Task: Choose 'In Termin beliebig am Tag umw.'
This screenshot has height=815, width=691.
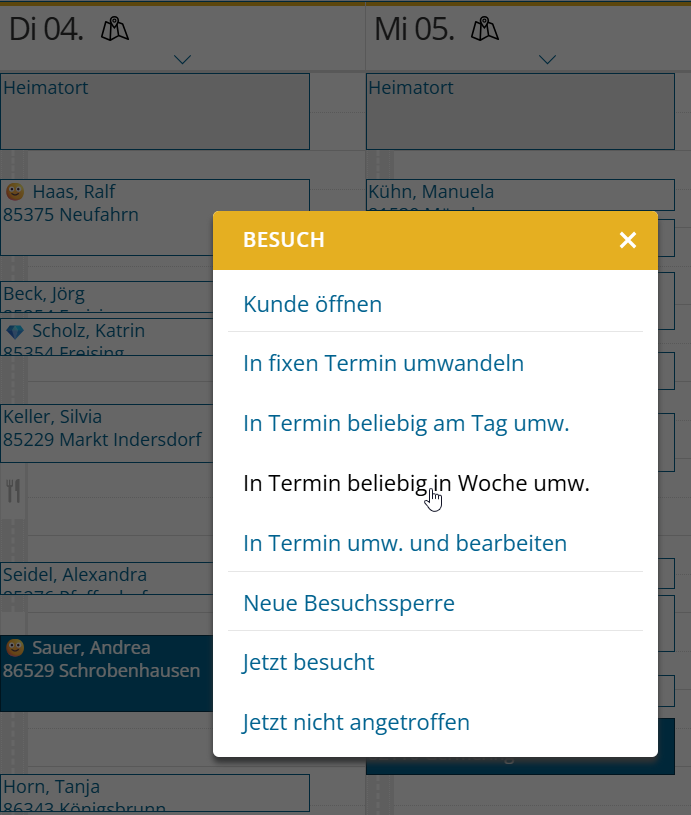Action: coord(406,423)
